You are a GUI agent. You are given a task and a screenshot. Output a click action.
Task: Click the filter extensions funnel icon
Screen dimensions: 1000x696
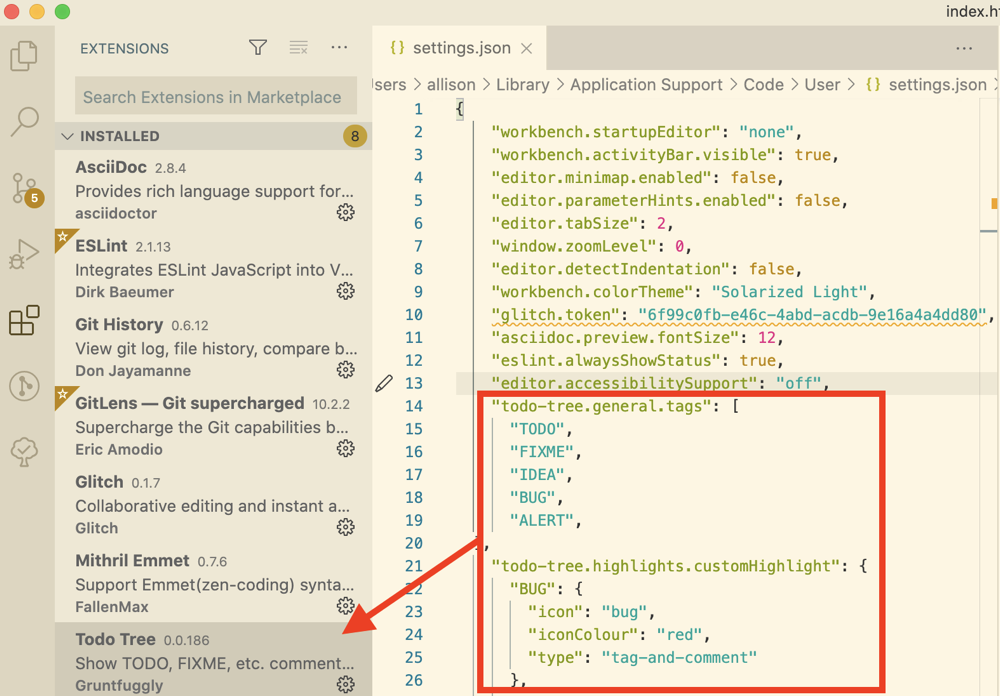point(258,48)
